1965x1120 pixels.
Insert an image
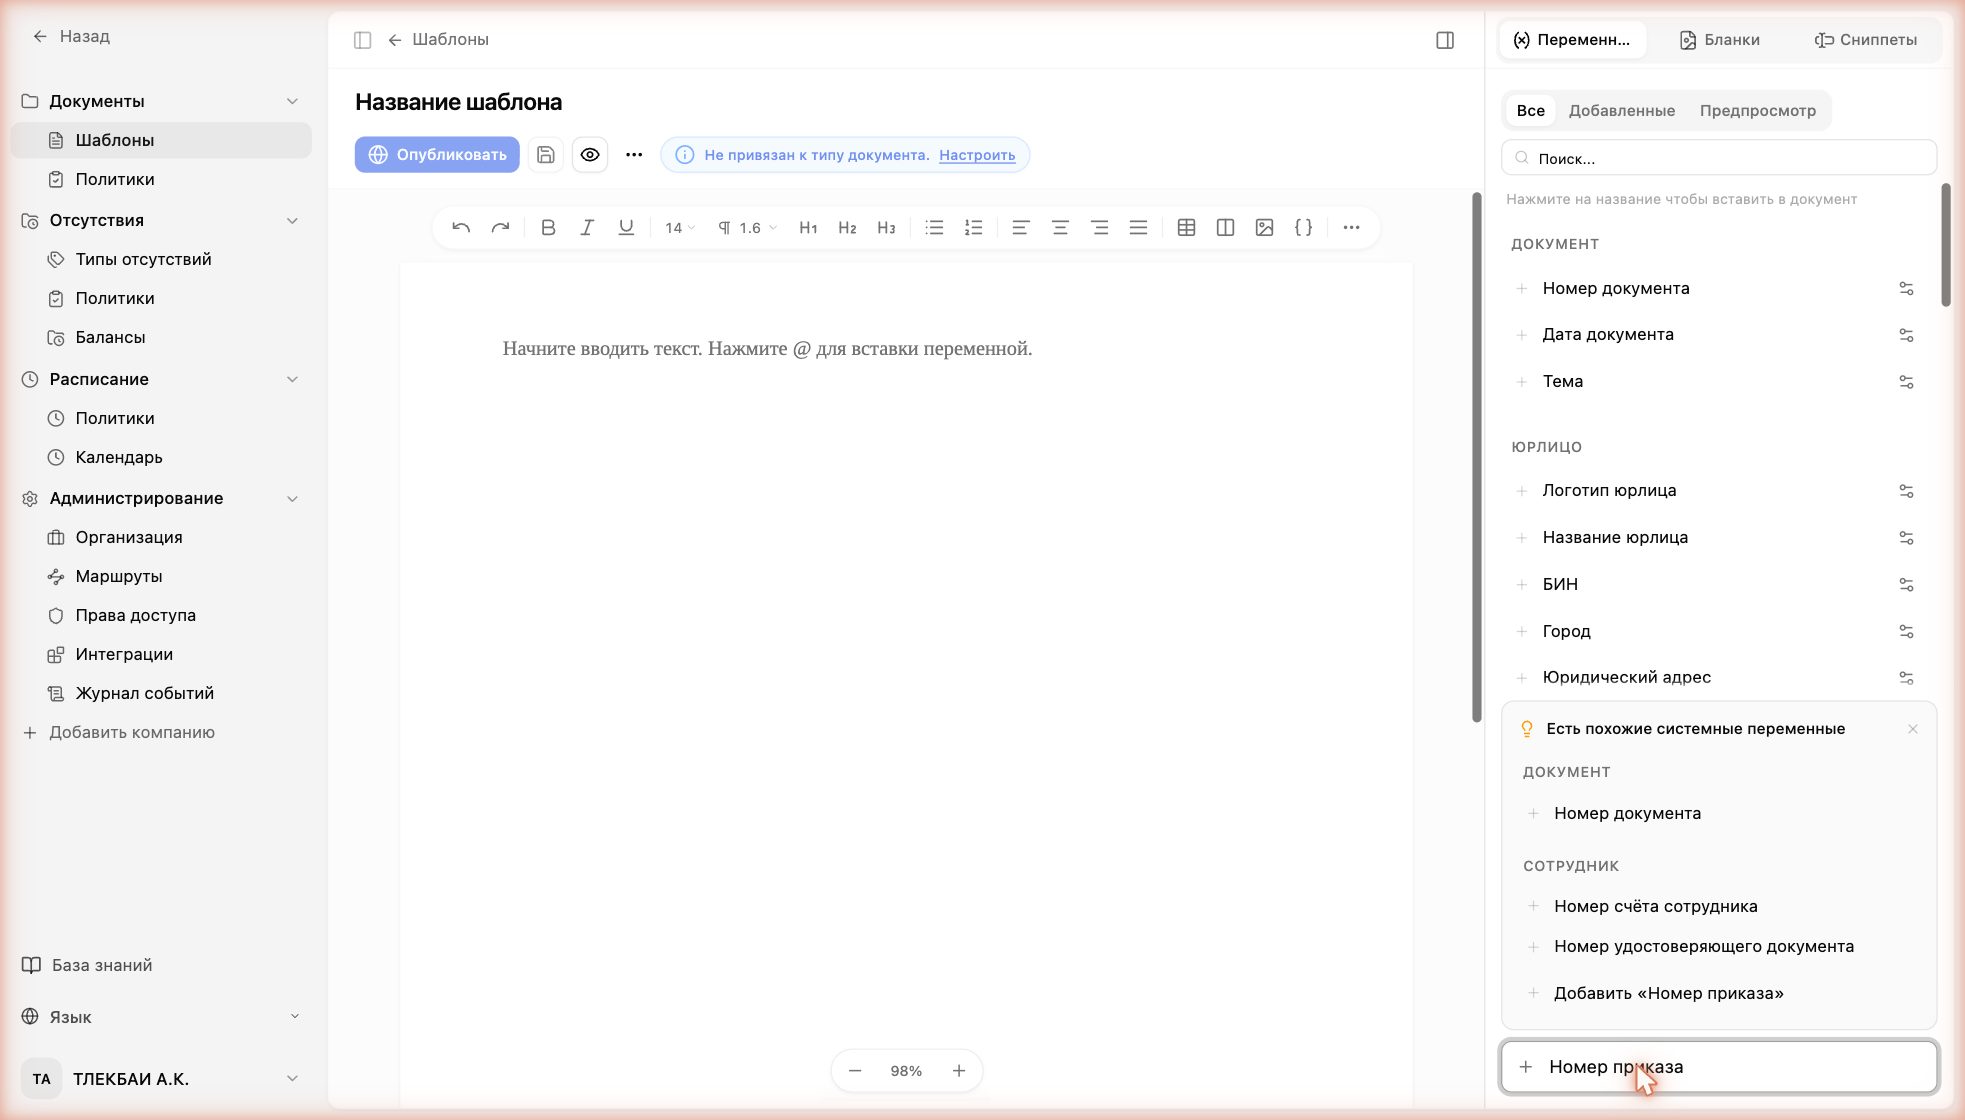point(1264,228)
